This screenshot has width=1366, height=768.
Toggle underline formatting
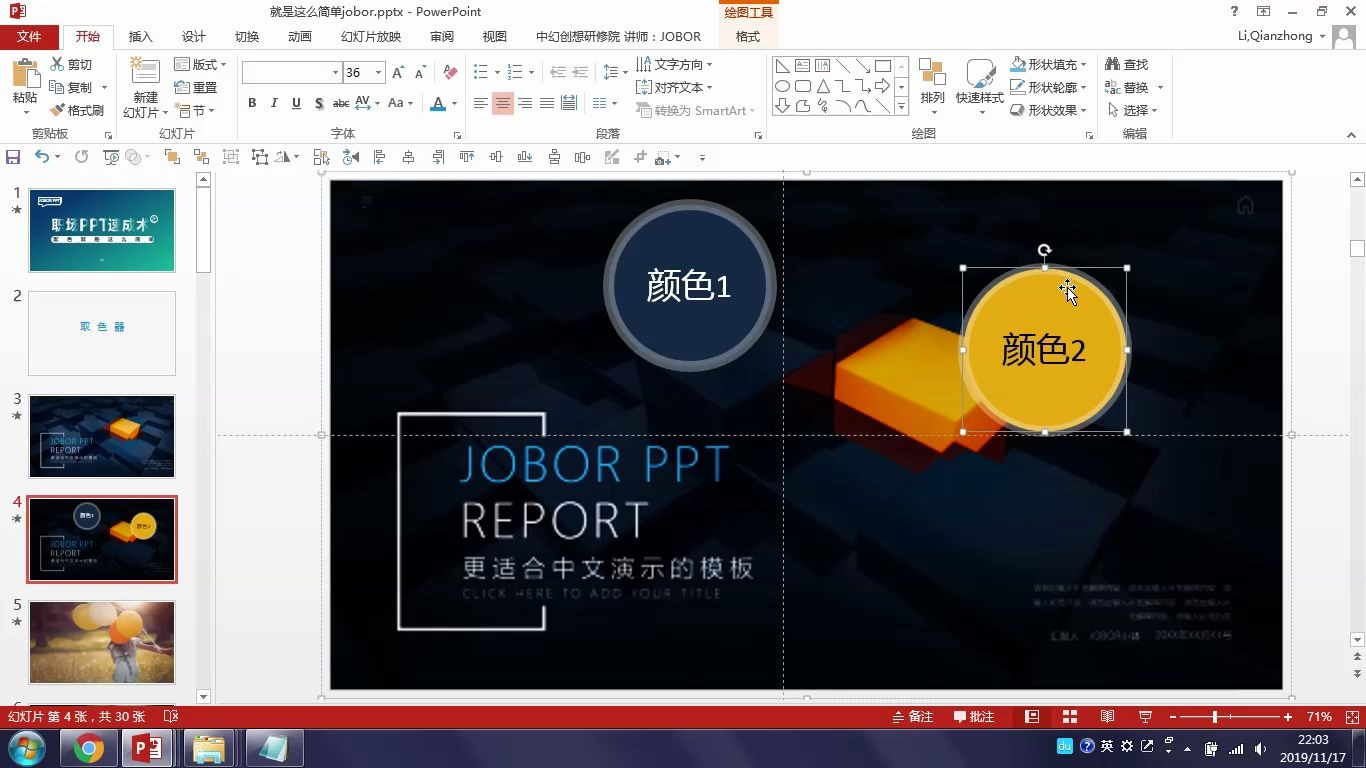click(294, 102)
